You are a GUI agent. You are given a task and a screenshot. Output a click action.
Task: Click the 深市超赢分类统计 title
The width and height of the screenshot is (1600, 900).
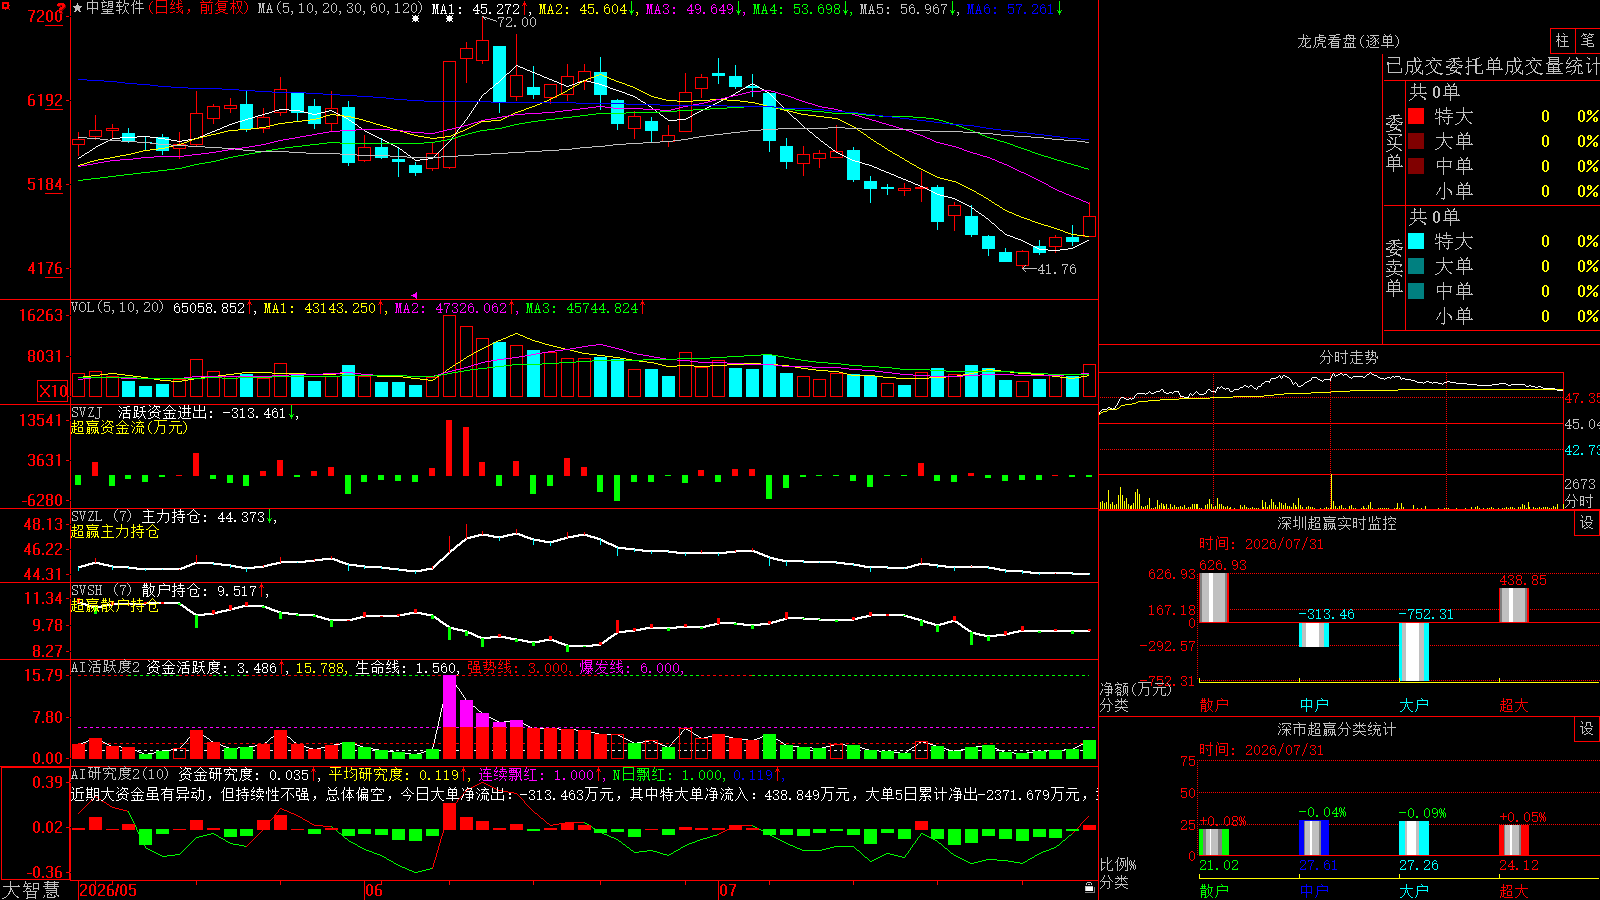point(1337,729)
